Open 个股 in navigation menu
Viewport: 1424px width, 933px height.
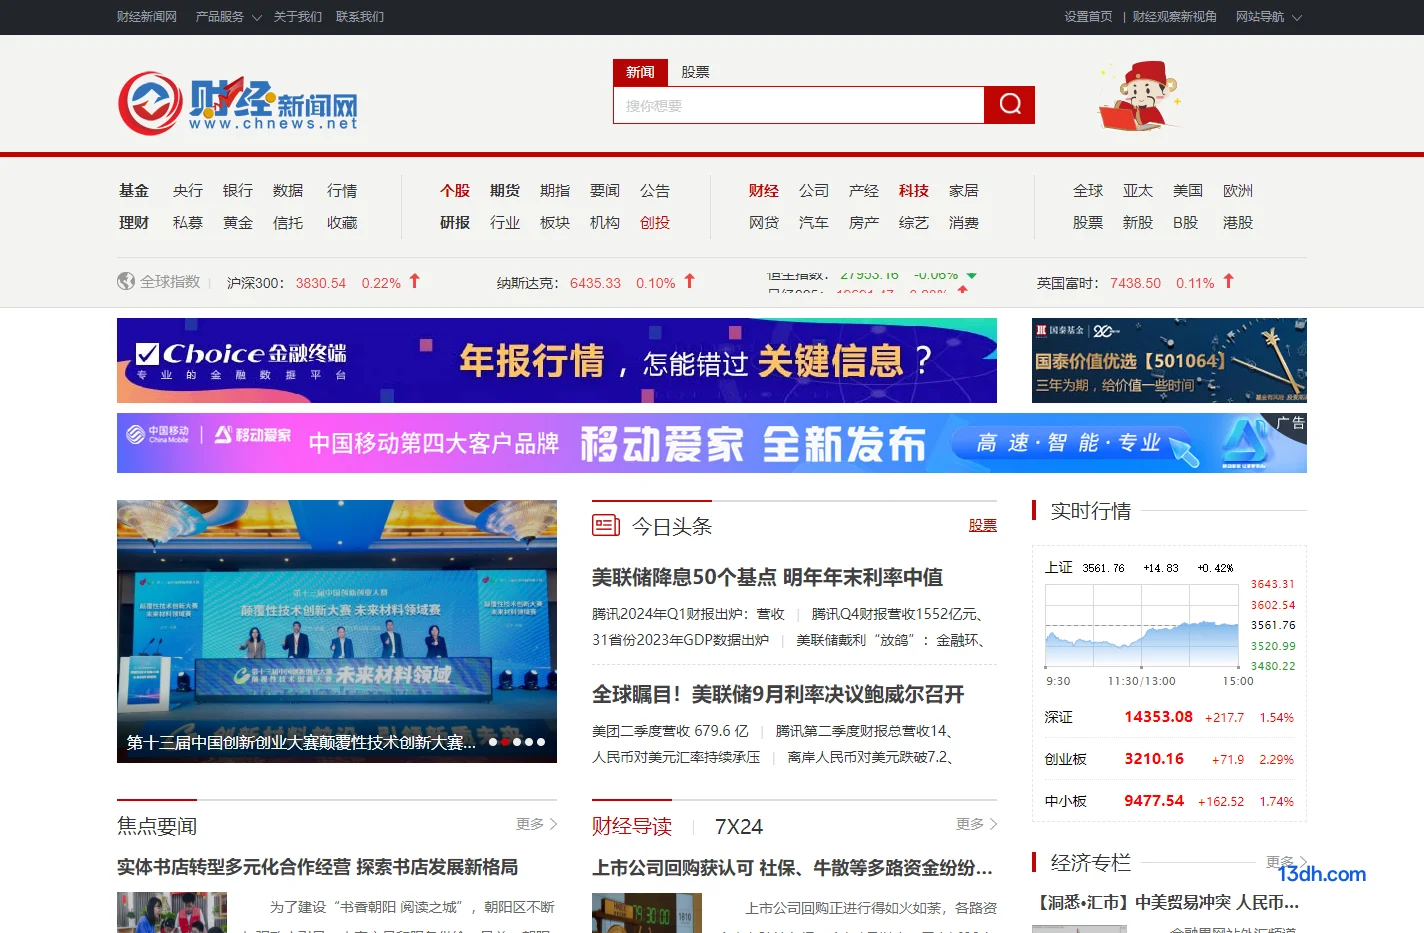pyautogui.click(x=455, y=190)
